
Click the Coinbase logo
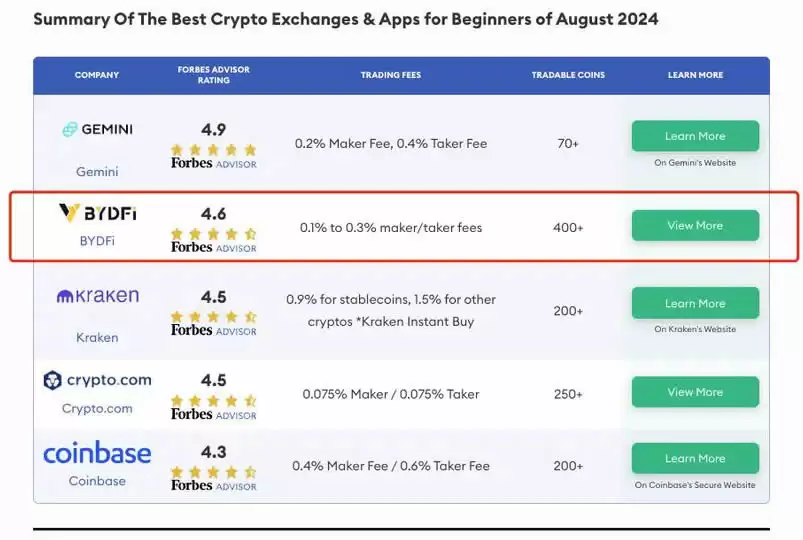click(97, 454)
